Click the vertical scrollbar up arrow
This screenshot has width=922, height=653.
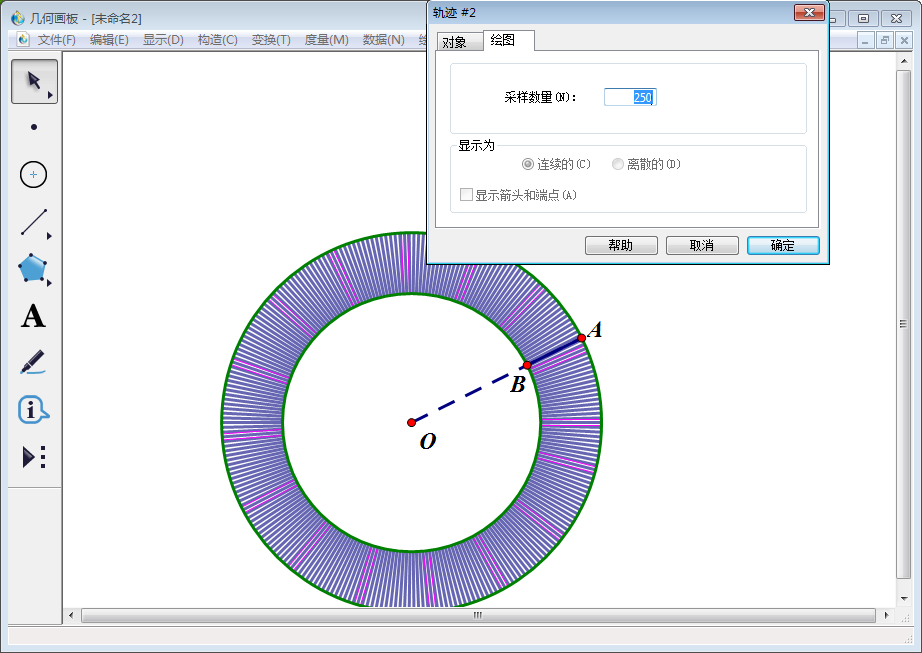point(904,61)
